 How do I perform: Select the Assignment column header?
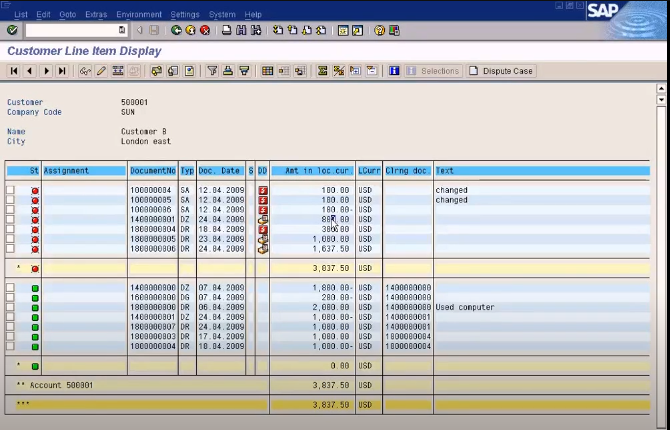(85, 171)
